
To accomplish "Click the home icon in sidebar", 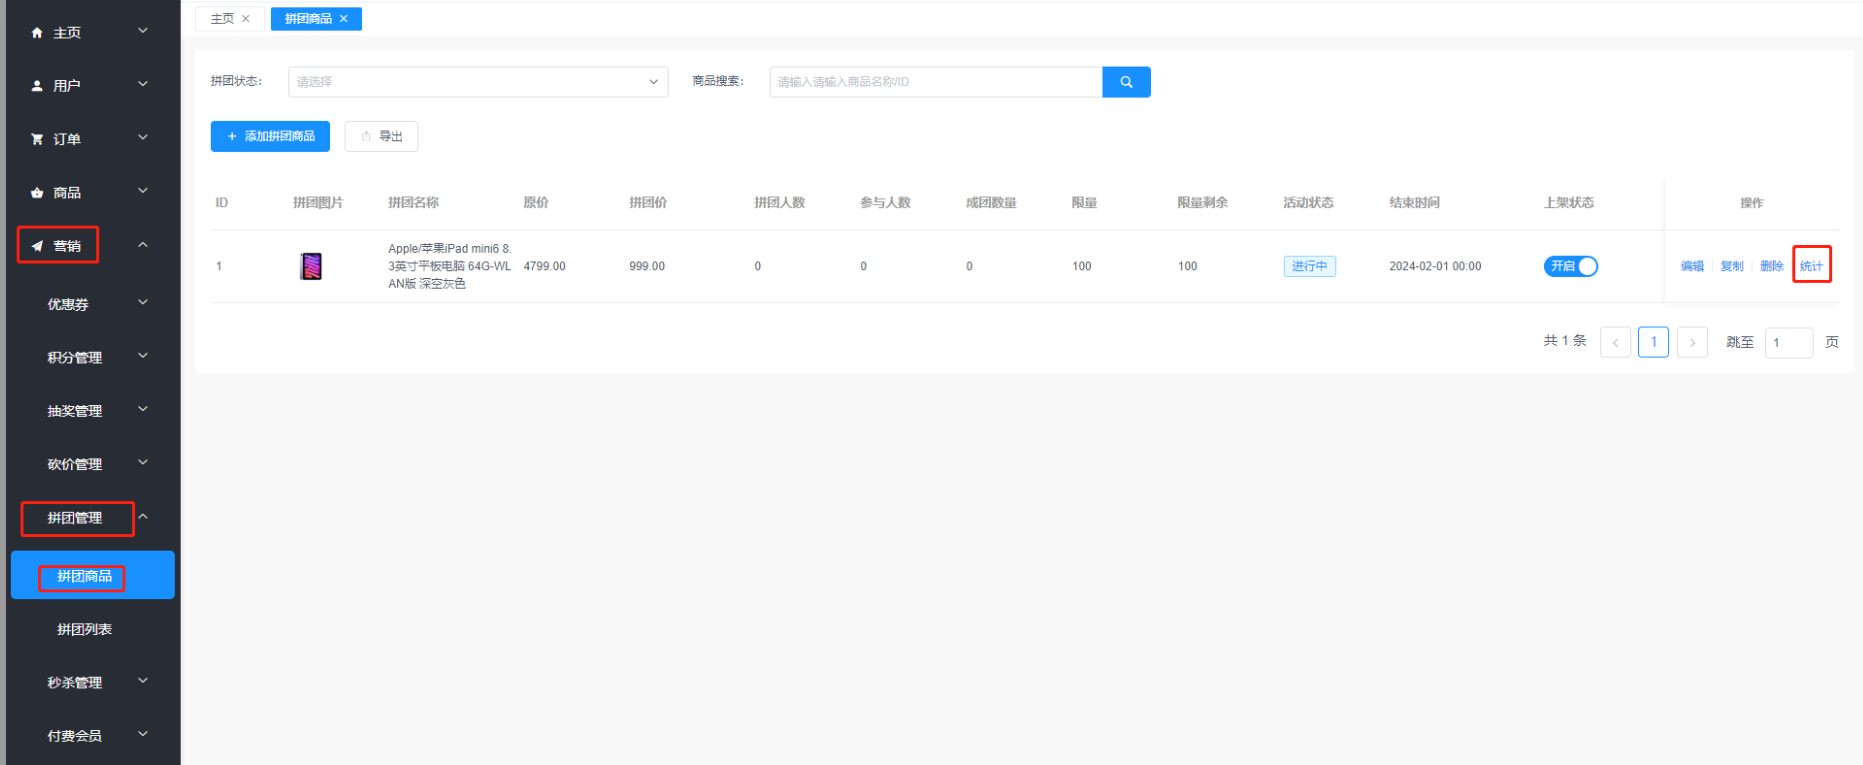I will (x=37, y=33).
